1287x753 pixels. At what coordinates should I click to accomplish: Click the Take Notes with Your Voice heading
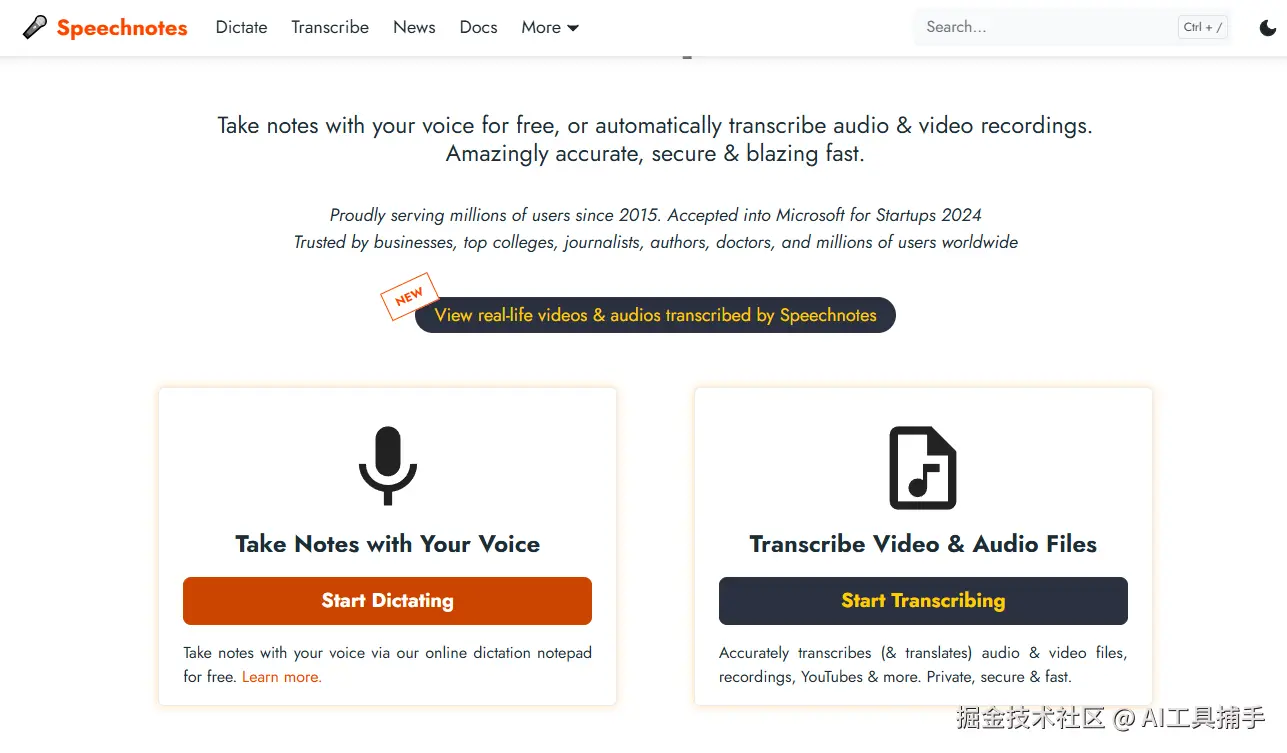[x=388, y=544]
